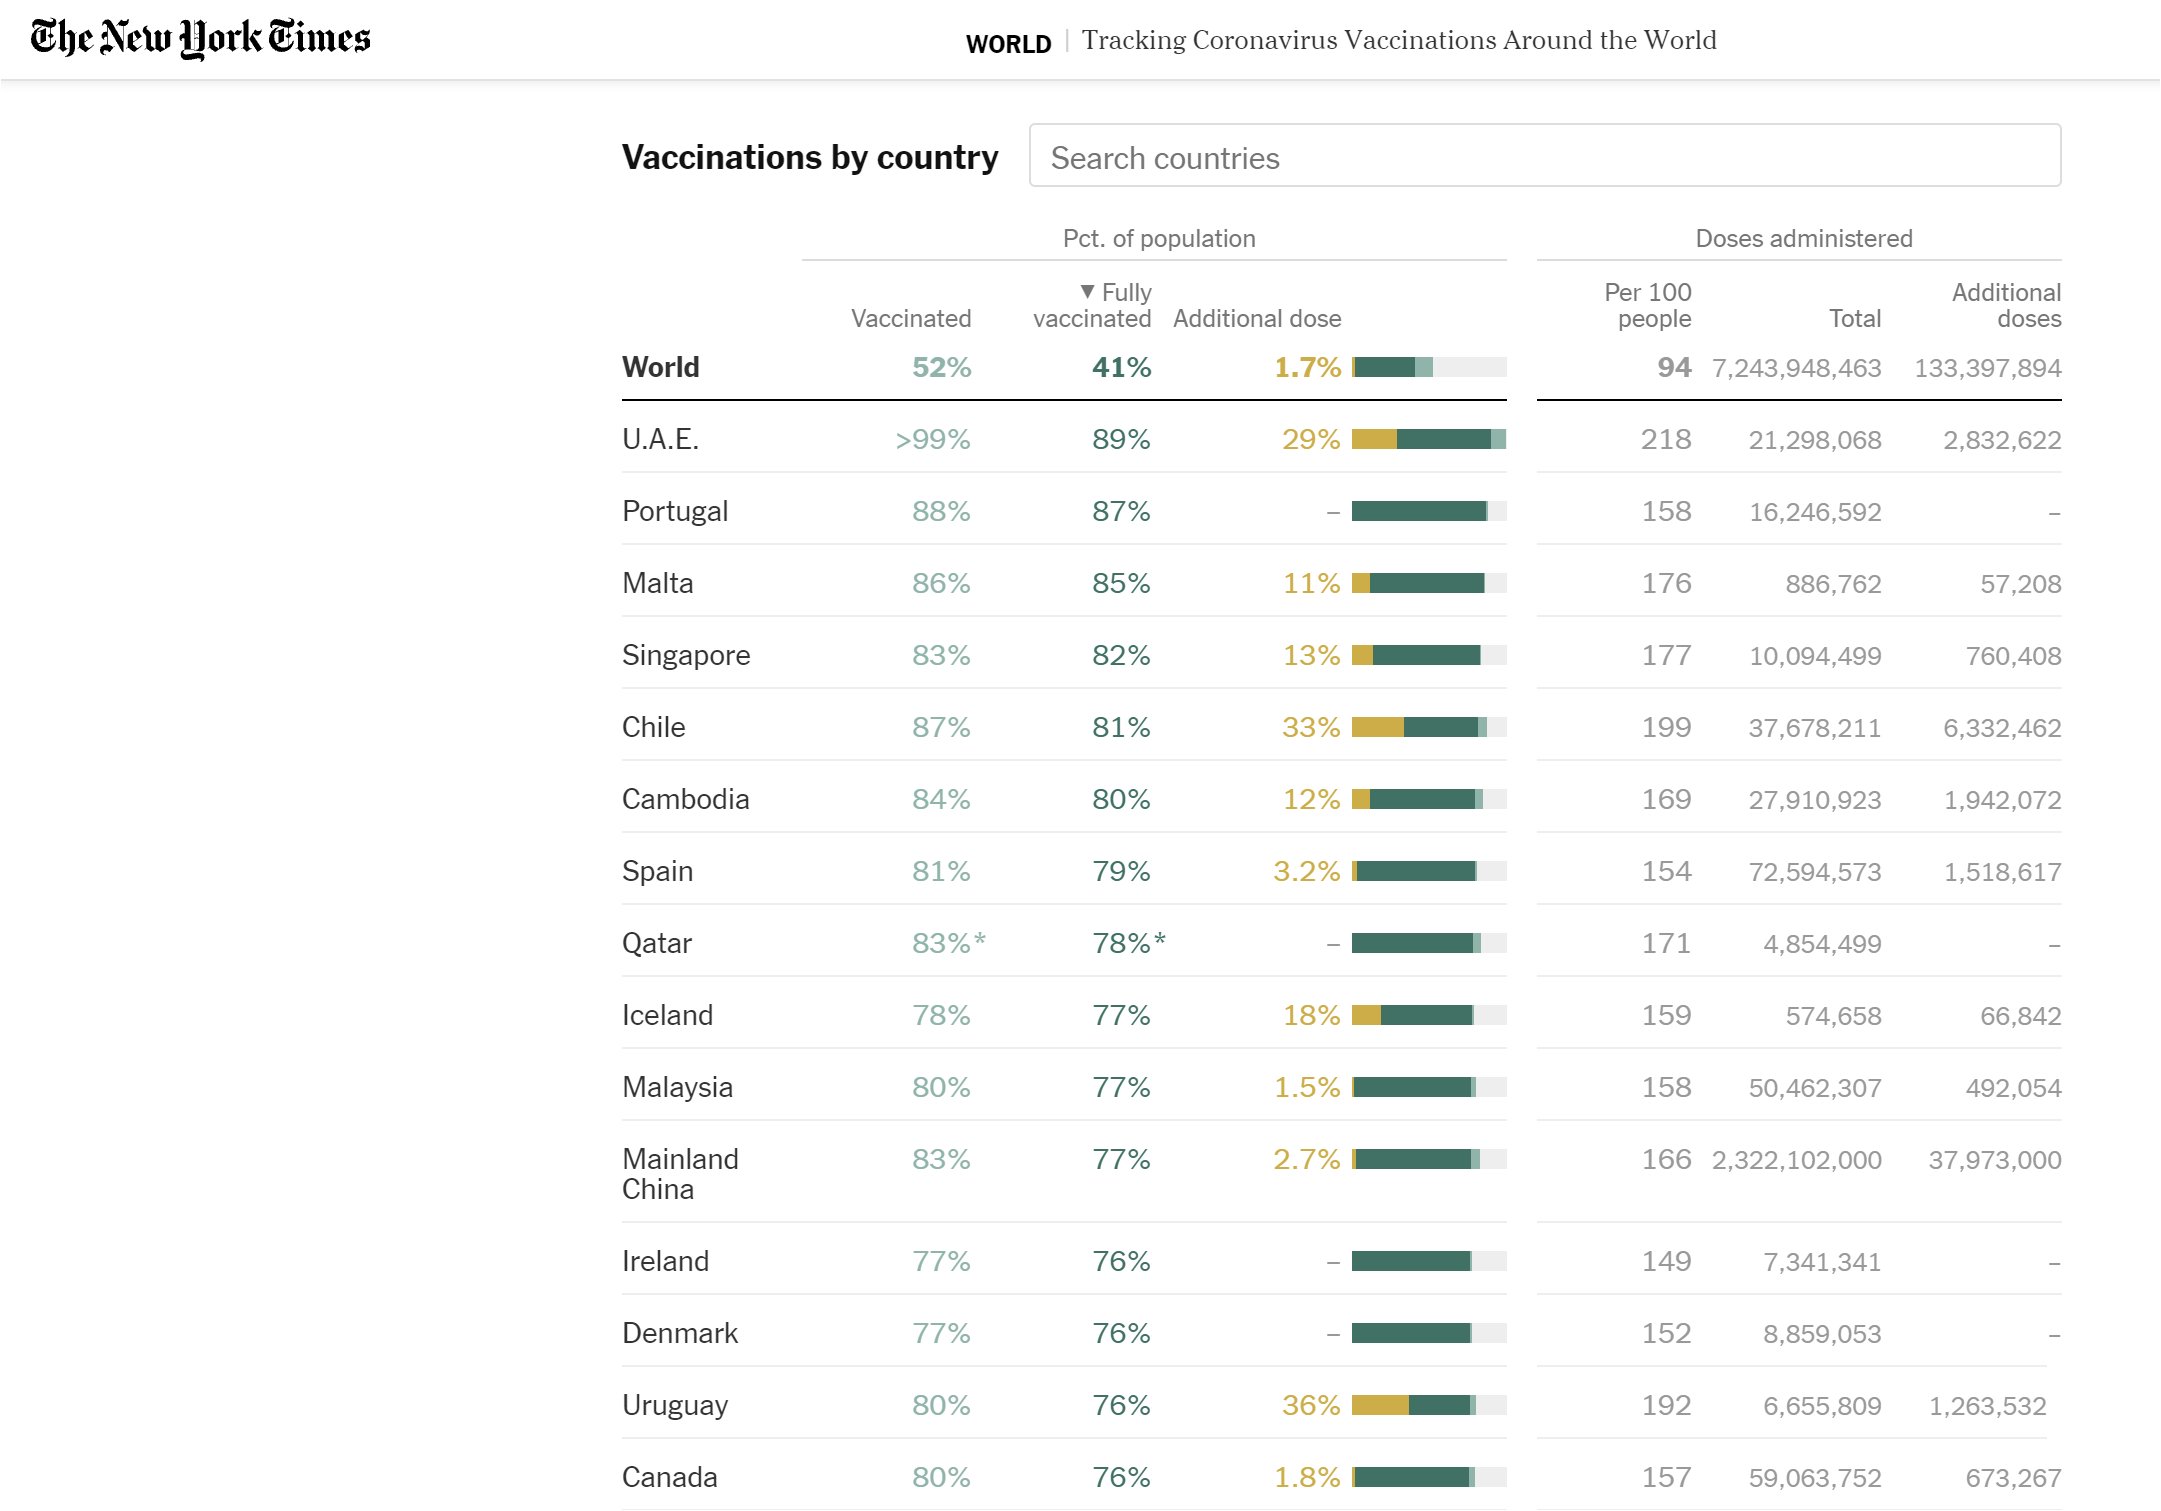Sort by Total doses column header
The height and width of the screenshot is (1511, 2161).
coord(1854,318)
